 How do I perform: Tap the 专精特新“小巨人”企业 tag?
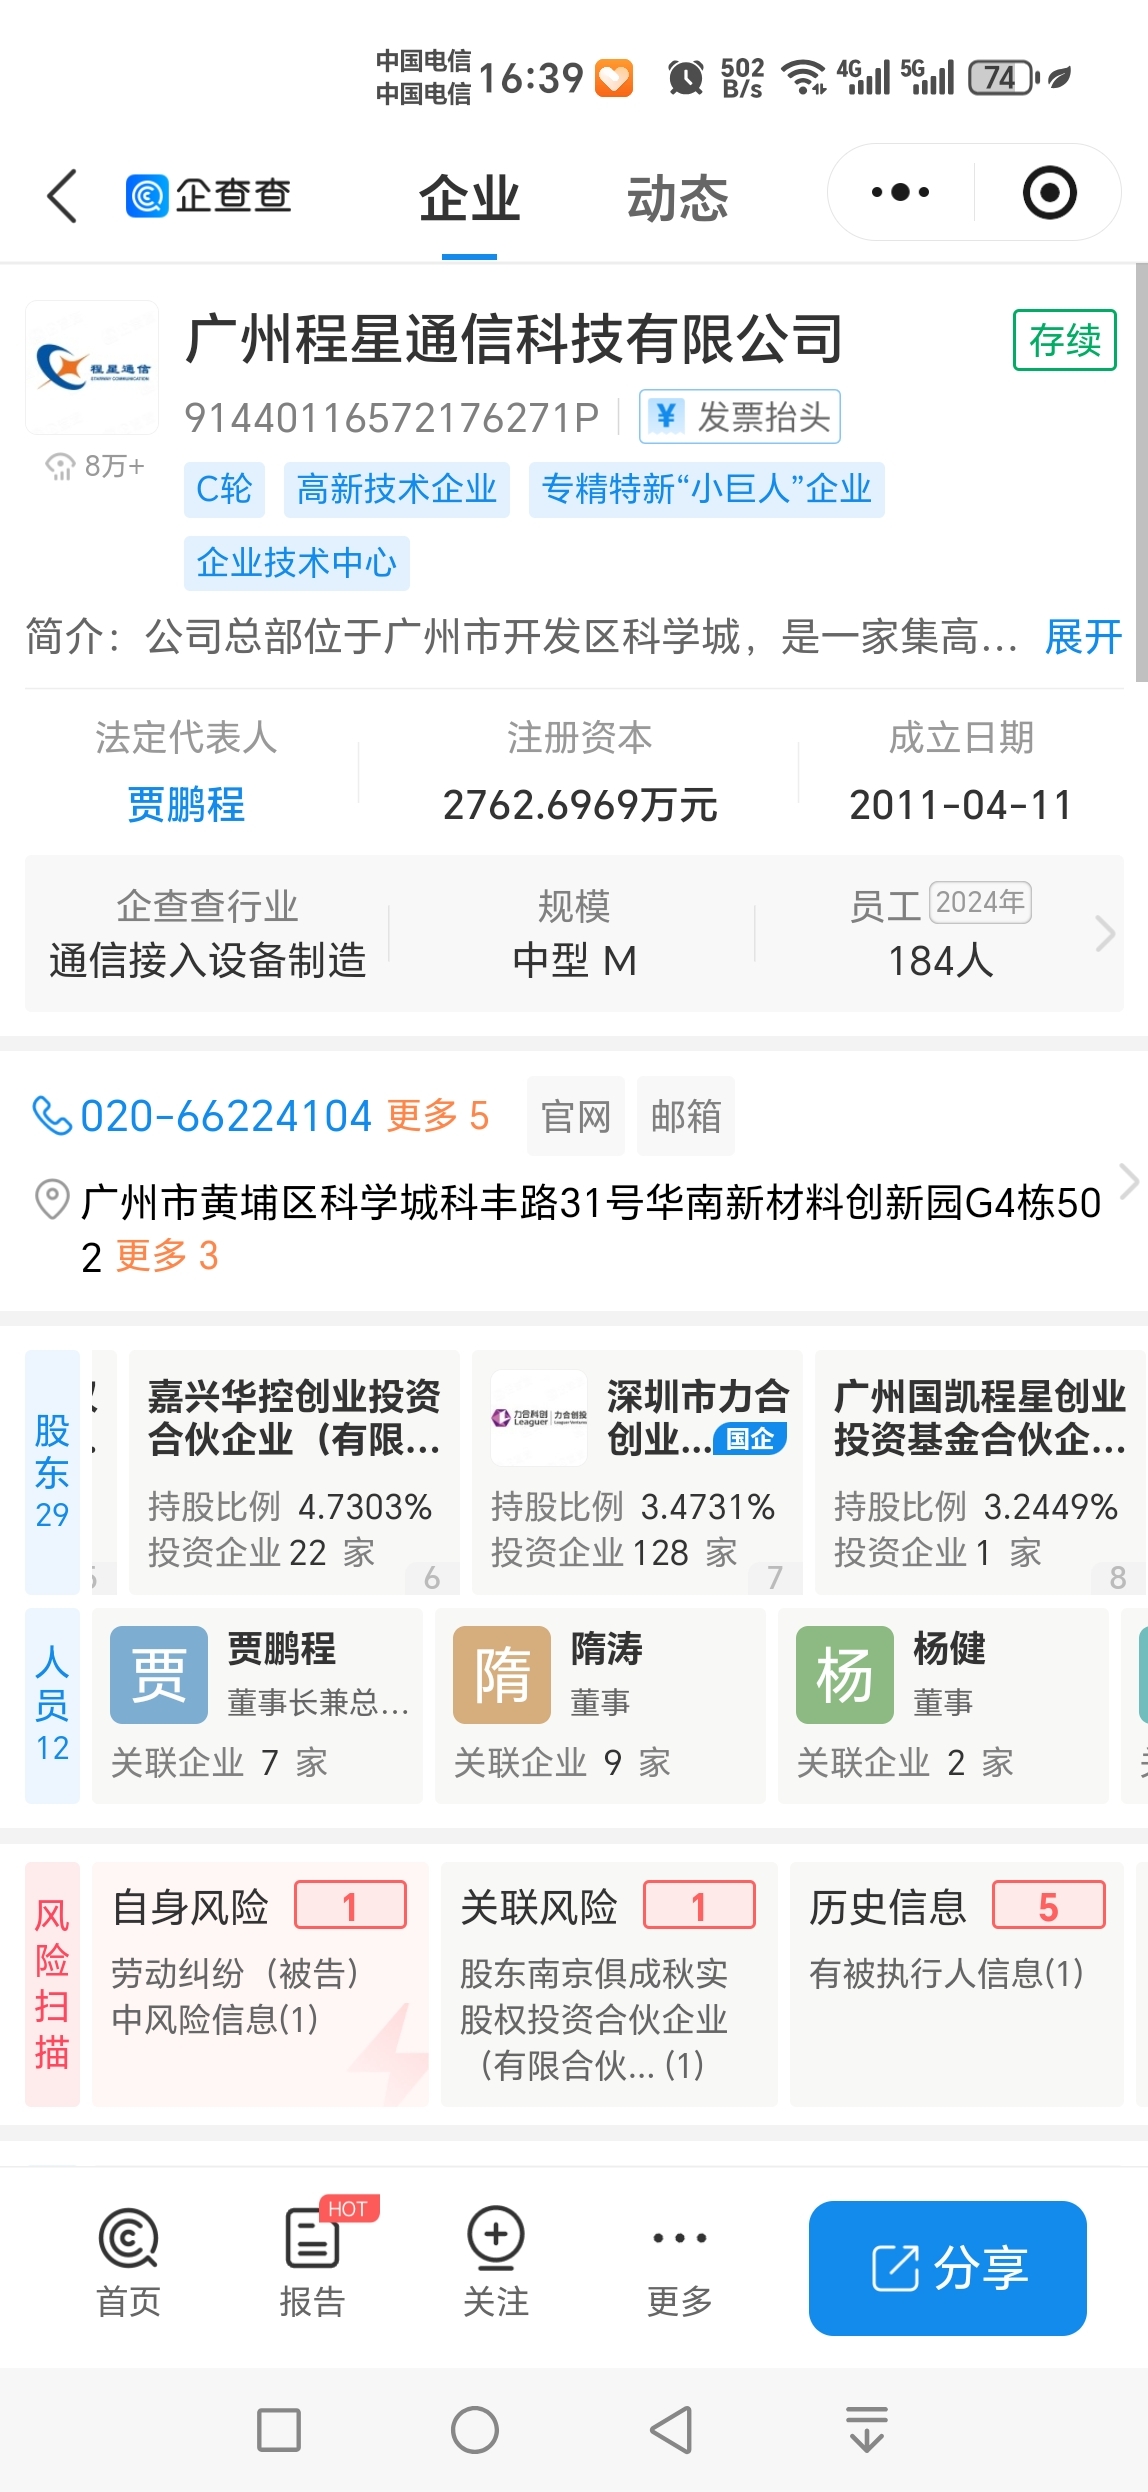[706, 489]
